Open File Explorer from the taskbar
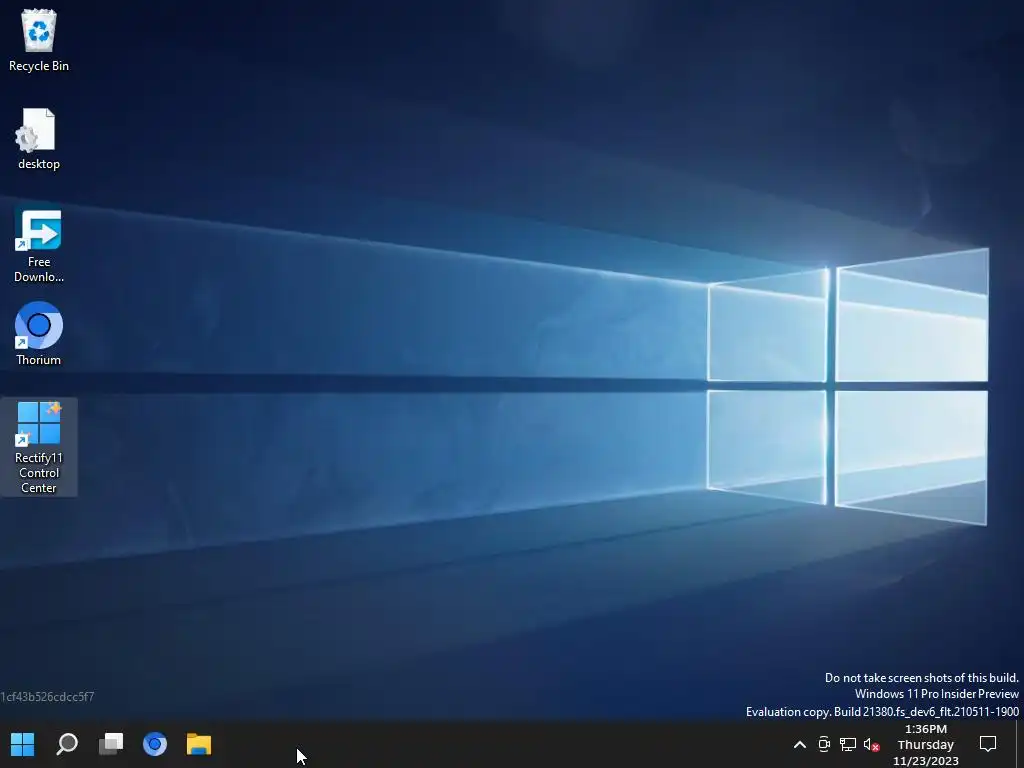 (199, 744)
